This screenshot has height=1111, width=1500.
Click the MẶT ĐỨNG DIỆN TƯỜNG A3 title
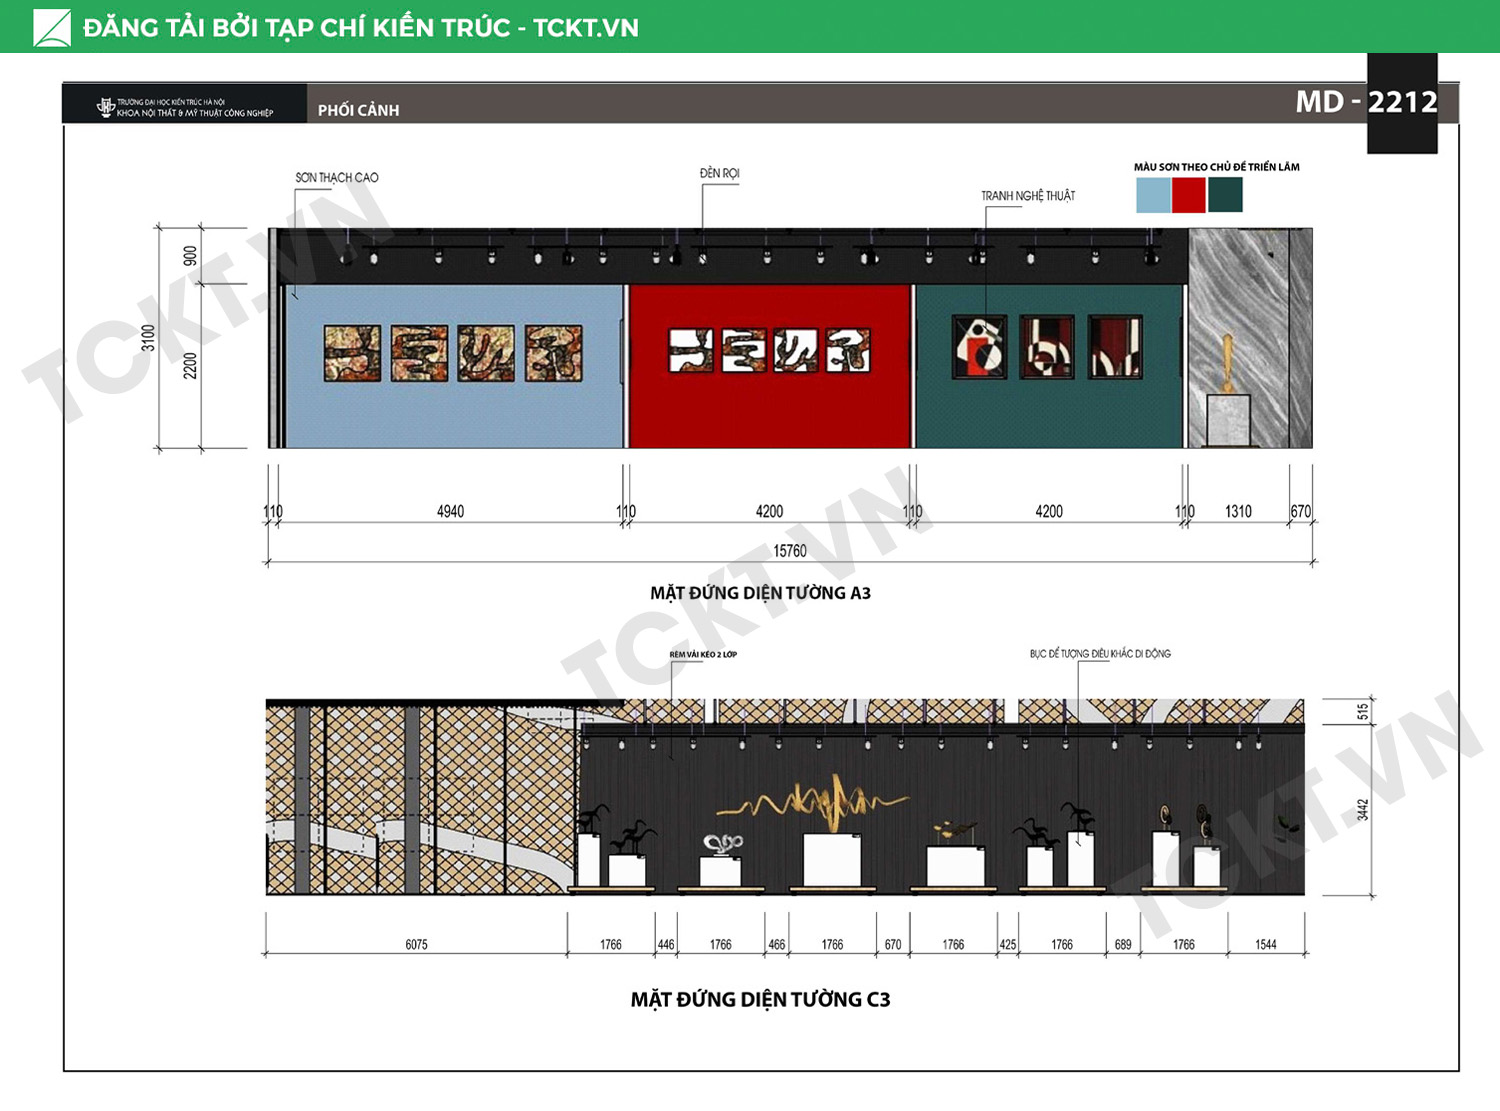[760, 593]
